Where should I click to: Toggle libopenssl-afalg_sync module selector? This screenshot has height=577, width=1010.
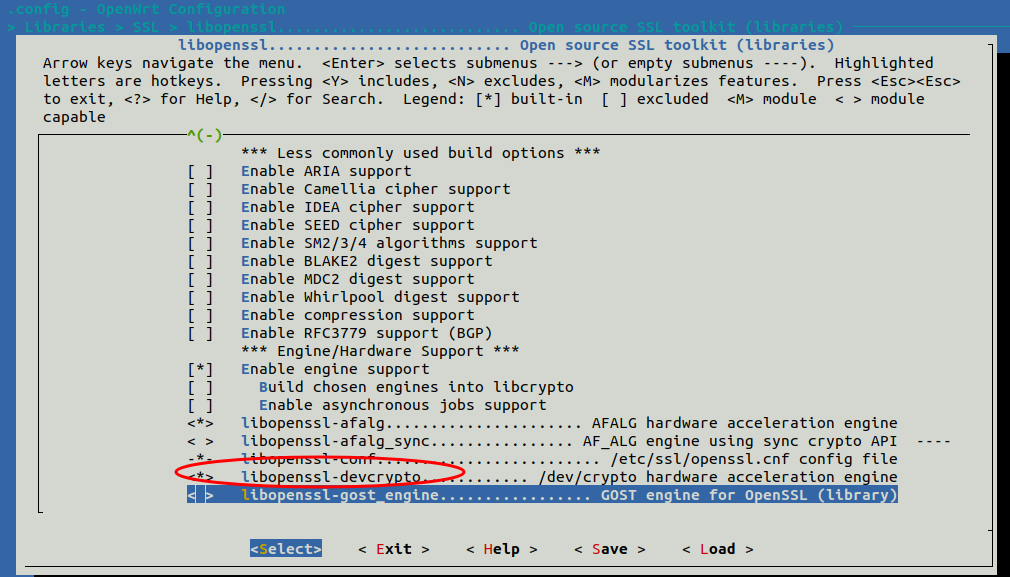point(200,442)
